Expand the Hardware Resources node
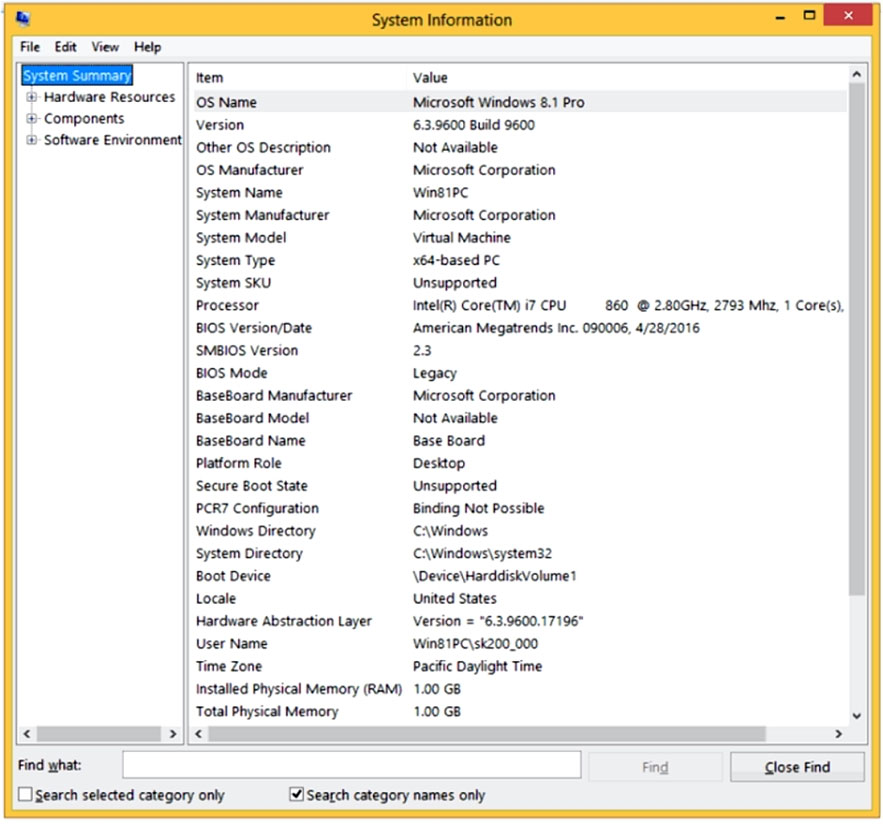Screen dimensions: 883x829 point(32,97)
